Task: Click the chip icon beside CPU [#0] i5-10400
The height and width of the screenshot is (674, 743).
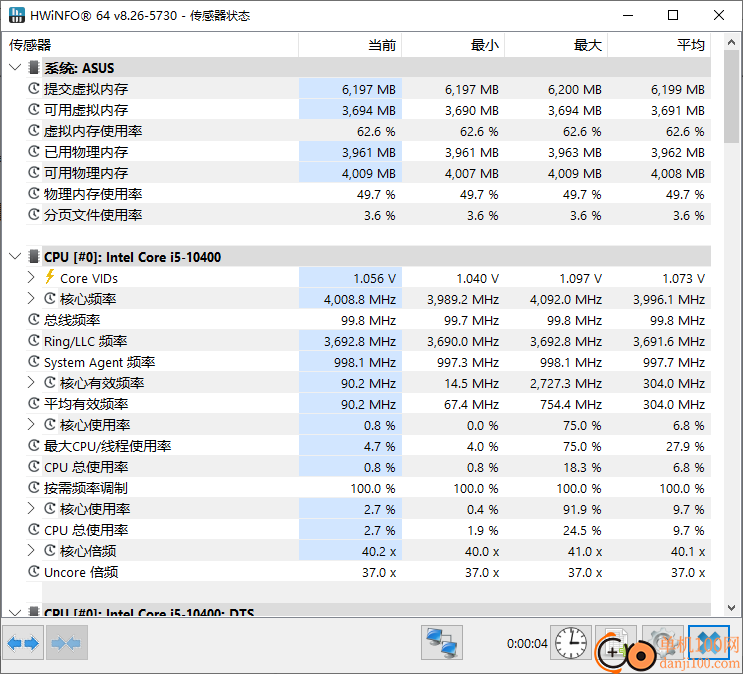Action: (x=33, y=256)
